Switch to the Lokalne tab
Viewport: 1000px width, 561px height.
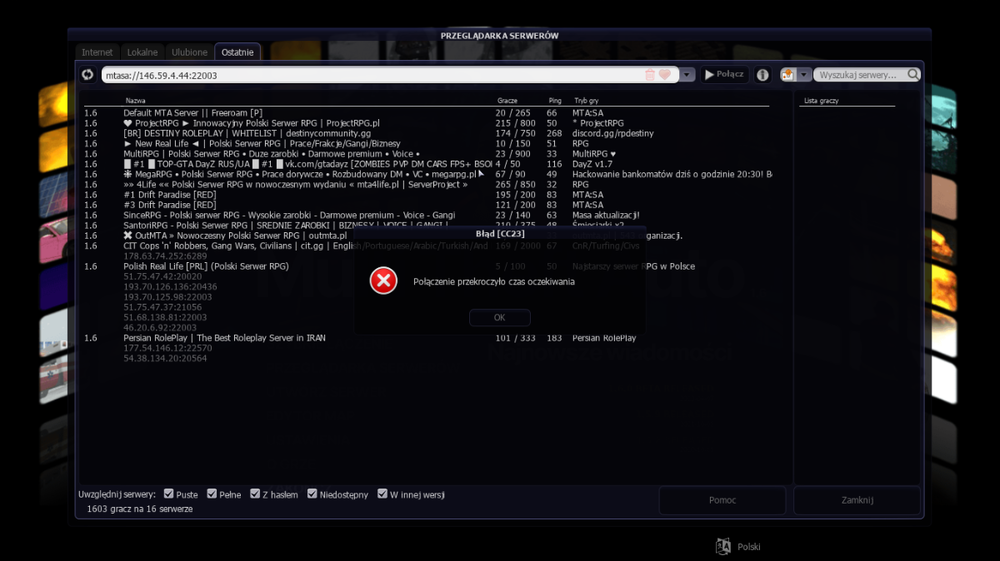click(x=142, y=52)
